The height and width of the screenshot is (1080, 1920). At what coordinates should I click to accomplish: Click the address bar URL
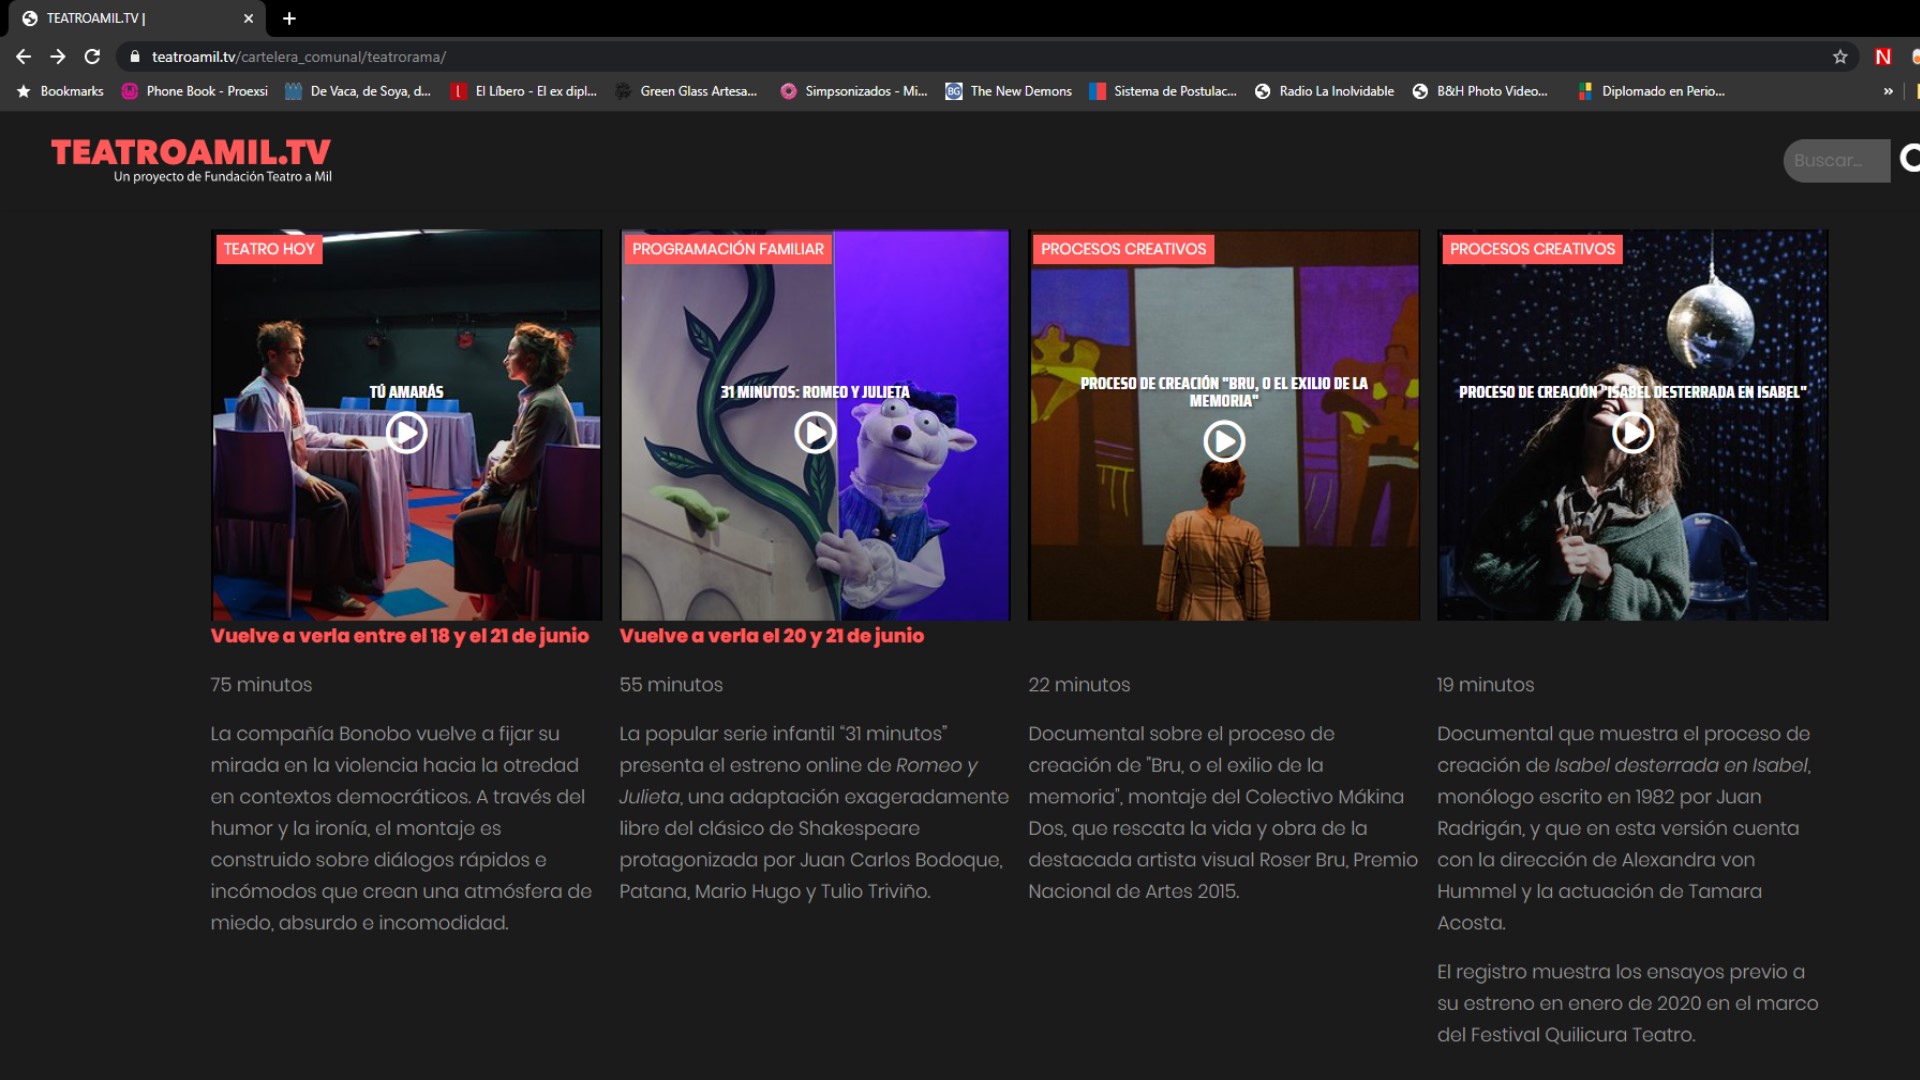298,57
